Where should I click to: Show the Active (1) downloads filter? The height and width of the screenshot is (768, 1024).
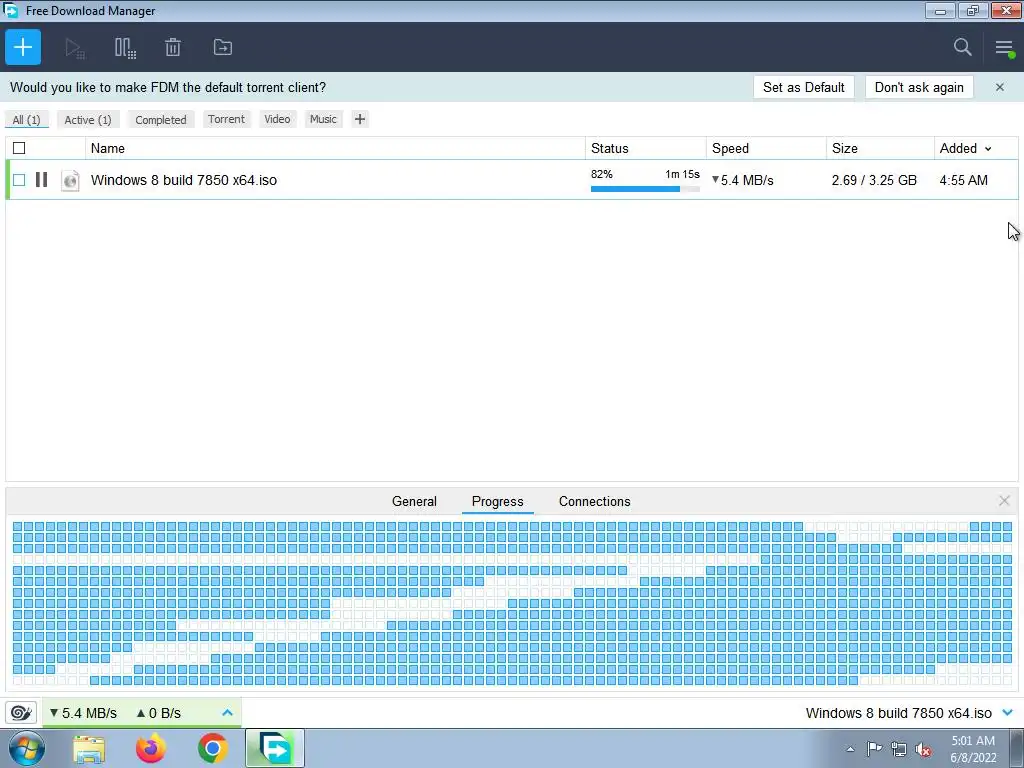point(88,120)
